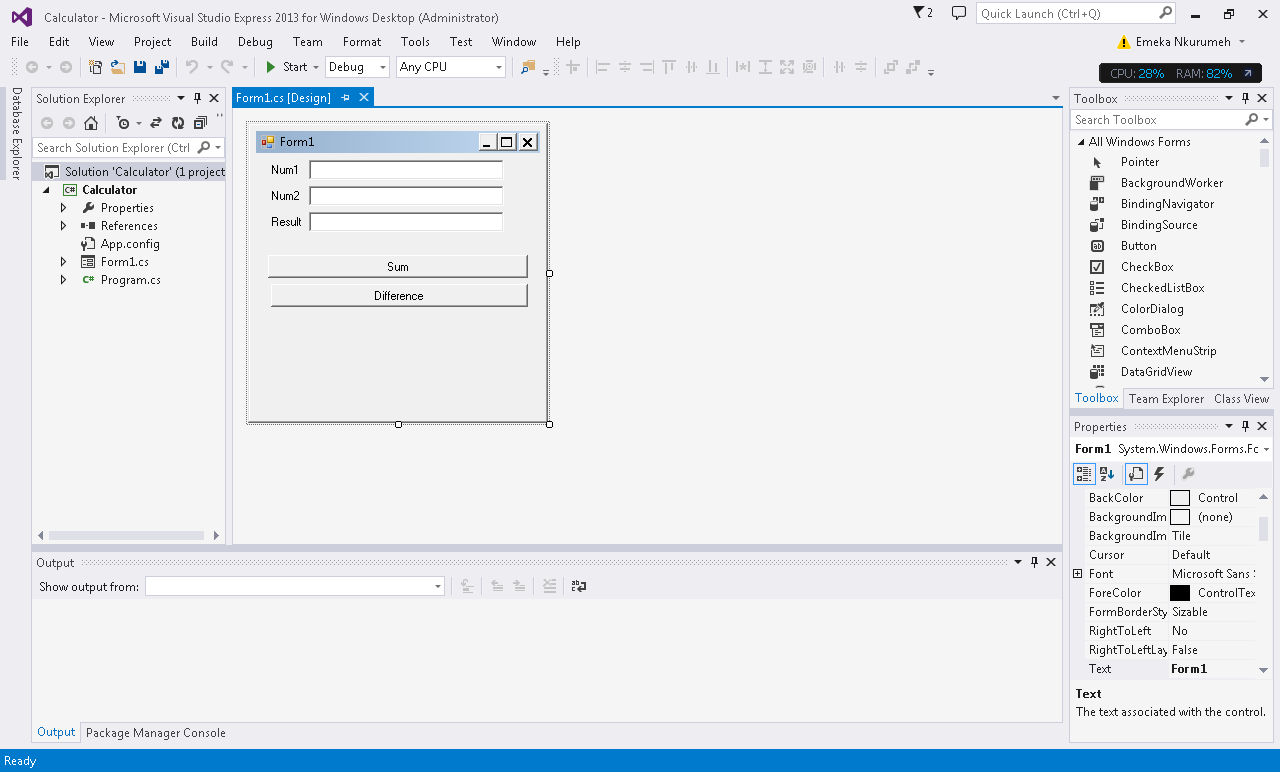Click the Save All toolbar icon
The width and height of the screenshot is (1280, 772).
[161, 67]
